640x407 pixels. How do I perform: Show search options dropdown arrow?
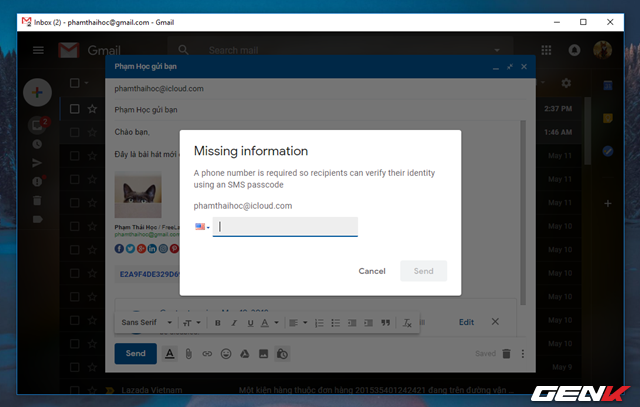[x=497, y=50]
